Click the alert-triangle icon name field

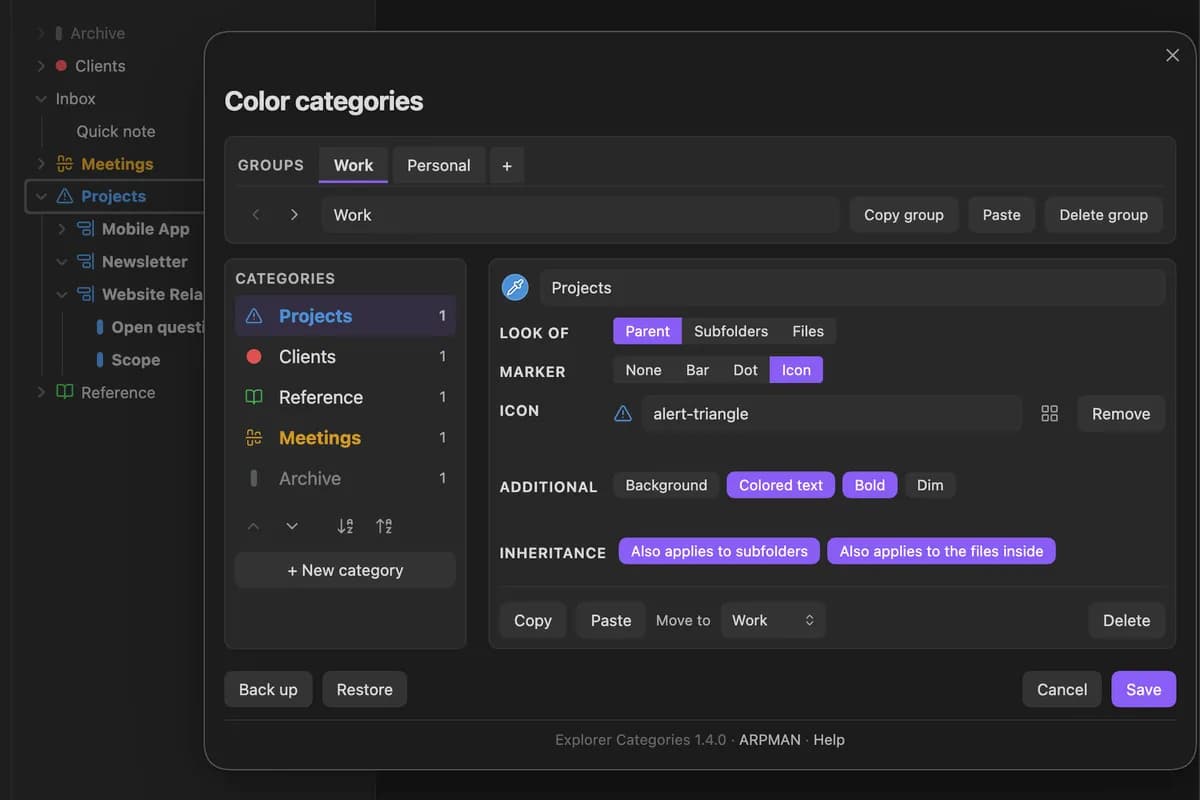pos(831,414)
